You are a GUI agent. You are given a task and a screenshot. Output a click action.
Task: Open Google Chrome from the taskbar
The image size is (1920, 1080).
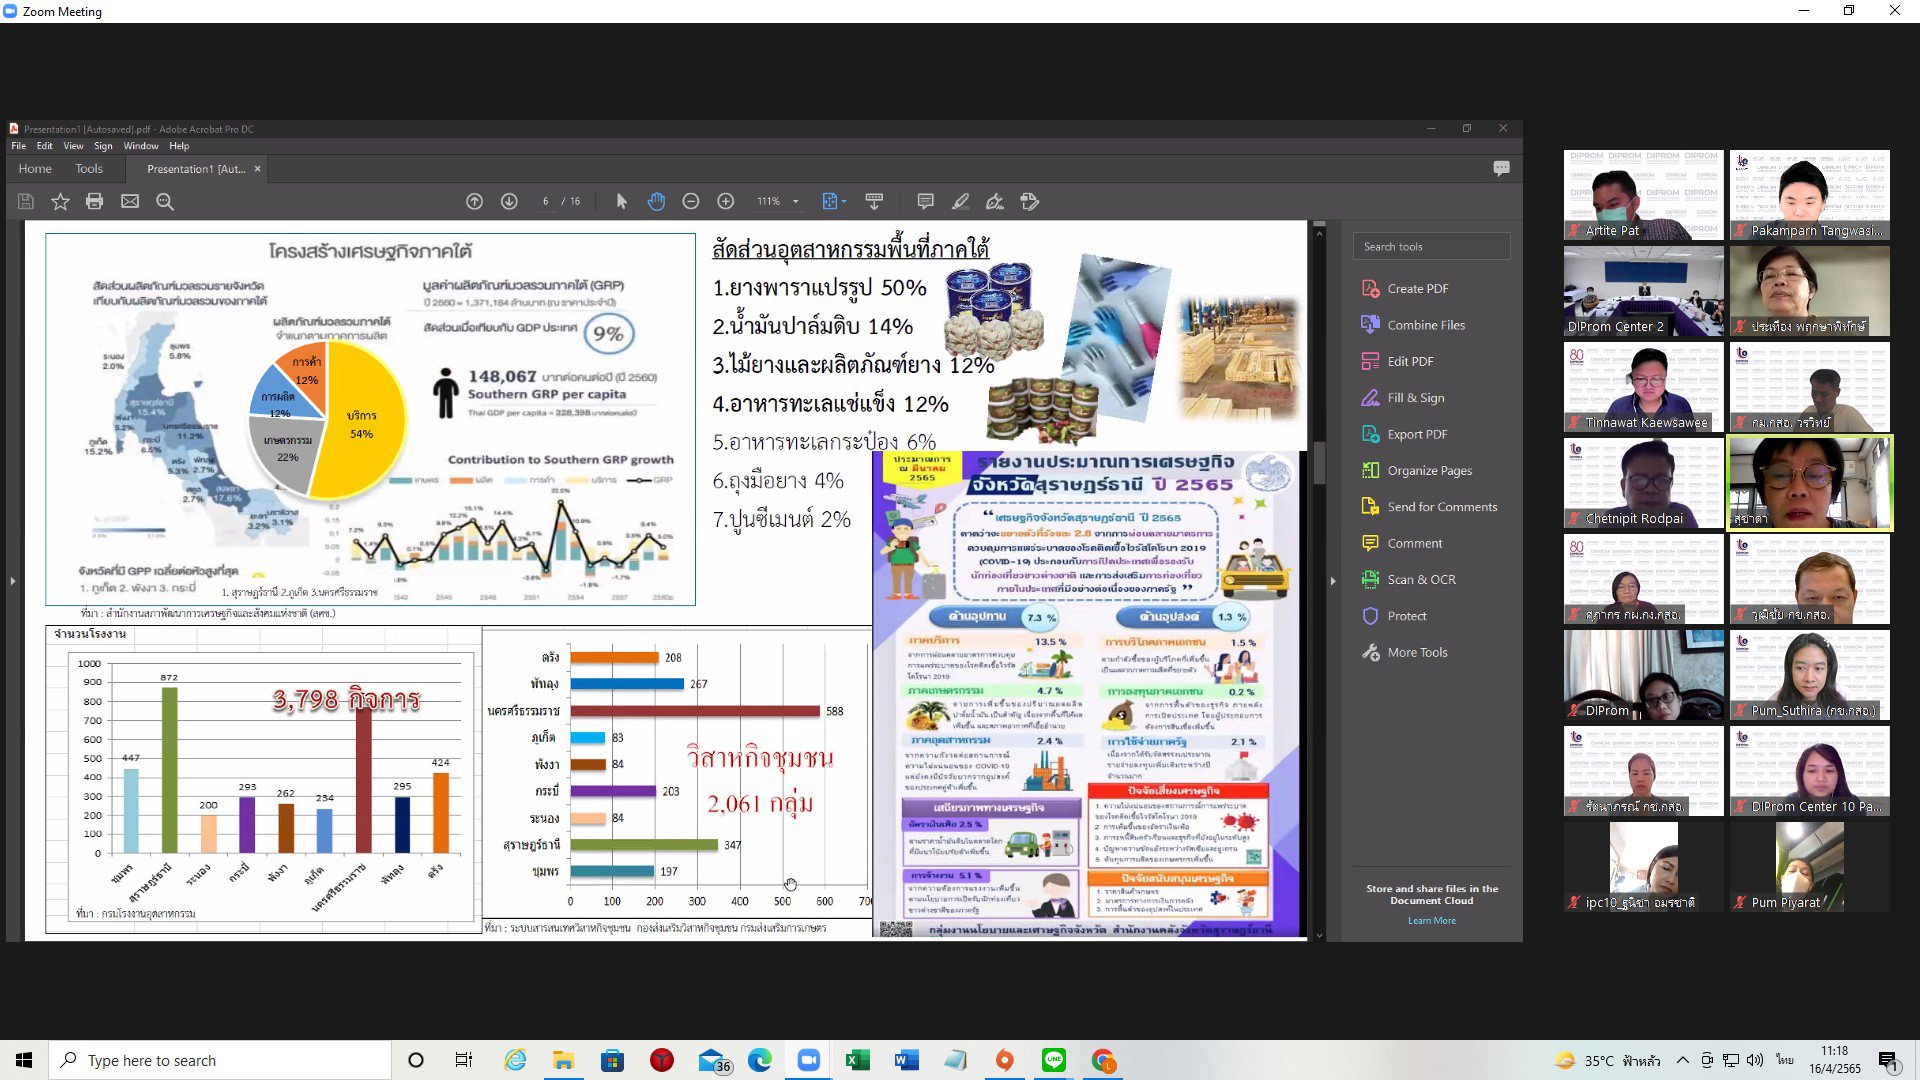coord(1103,1060)
